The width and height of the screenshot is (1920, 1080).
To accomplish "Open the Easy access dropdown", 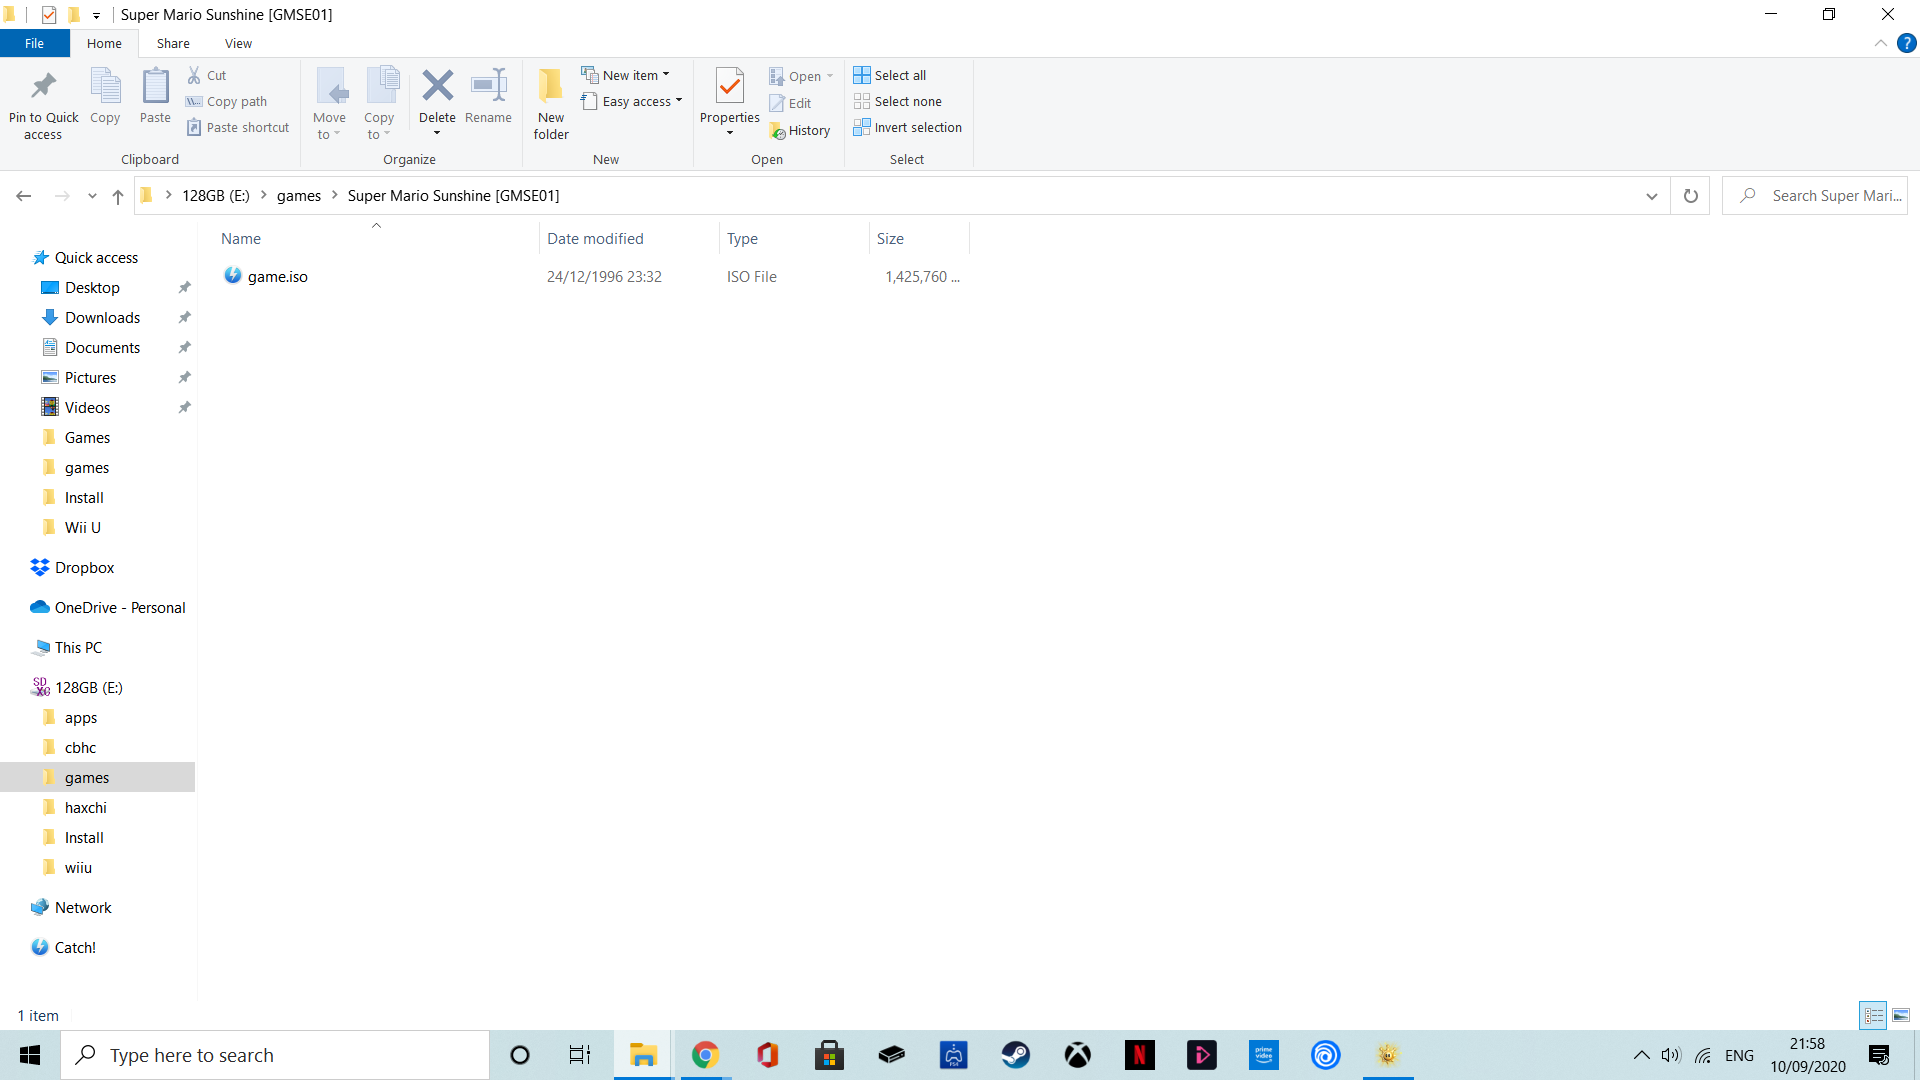I will [x=632, y=101].
